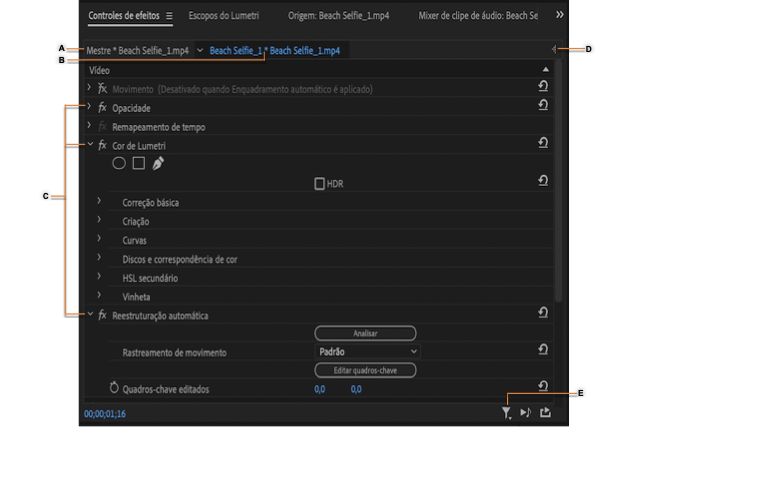Viewport: 760px width, 499px height.
Task: Switch to the Escopos do Lumetri tab
Action: click(223, 16)
